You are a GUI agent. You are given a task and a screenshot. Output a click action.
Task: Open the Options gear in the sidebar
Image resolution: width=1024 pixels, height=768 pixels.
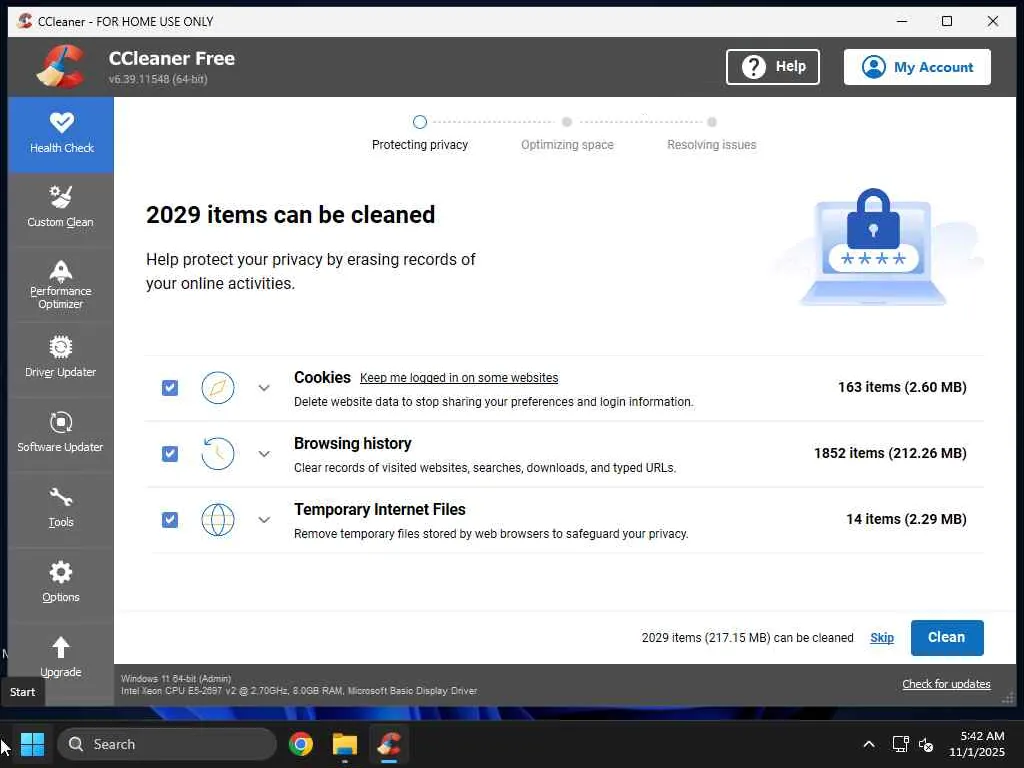click(61, 582)
